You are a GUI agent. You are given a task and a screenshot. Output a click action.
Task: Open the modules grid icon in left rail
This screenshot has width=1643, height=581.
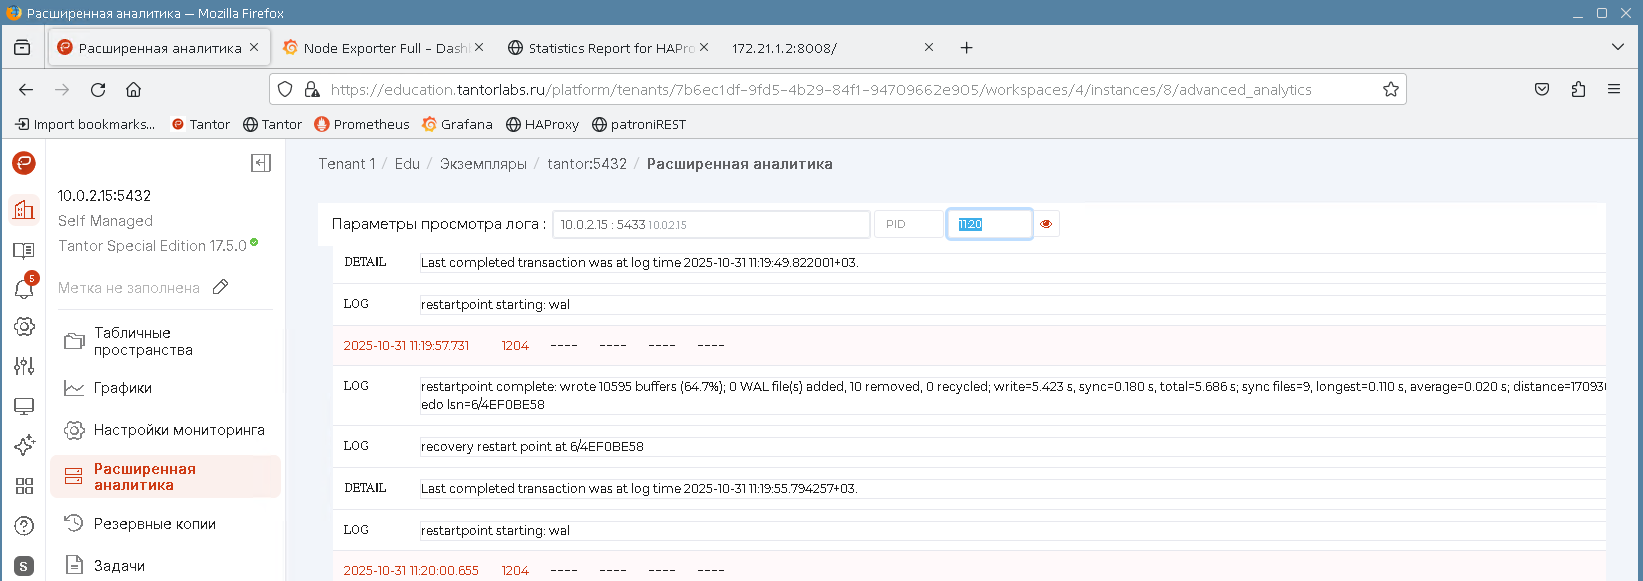click(x=24, y=486)
